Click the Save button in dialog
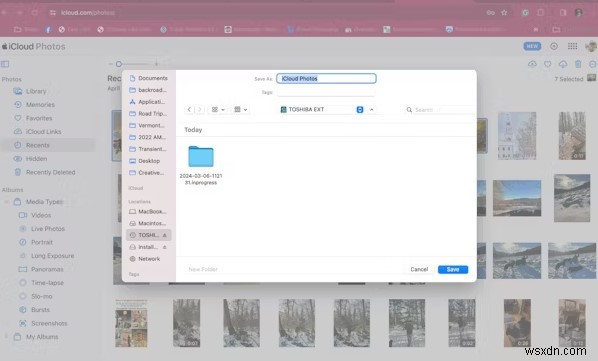Screen dimensions: 598x361 click(453, 270)
